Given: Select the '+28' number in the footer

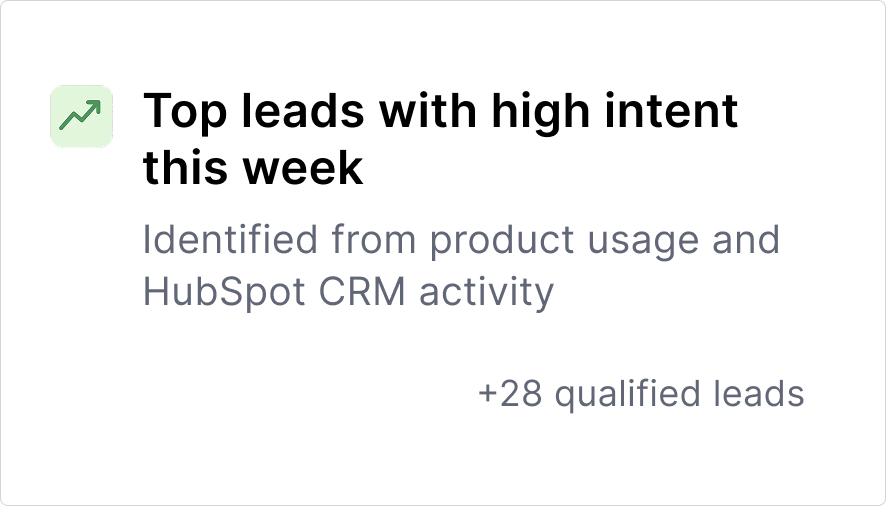Looking at the screenshot, I should click(510, 394).
